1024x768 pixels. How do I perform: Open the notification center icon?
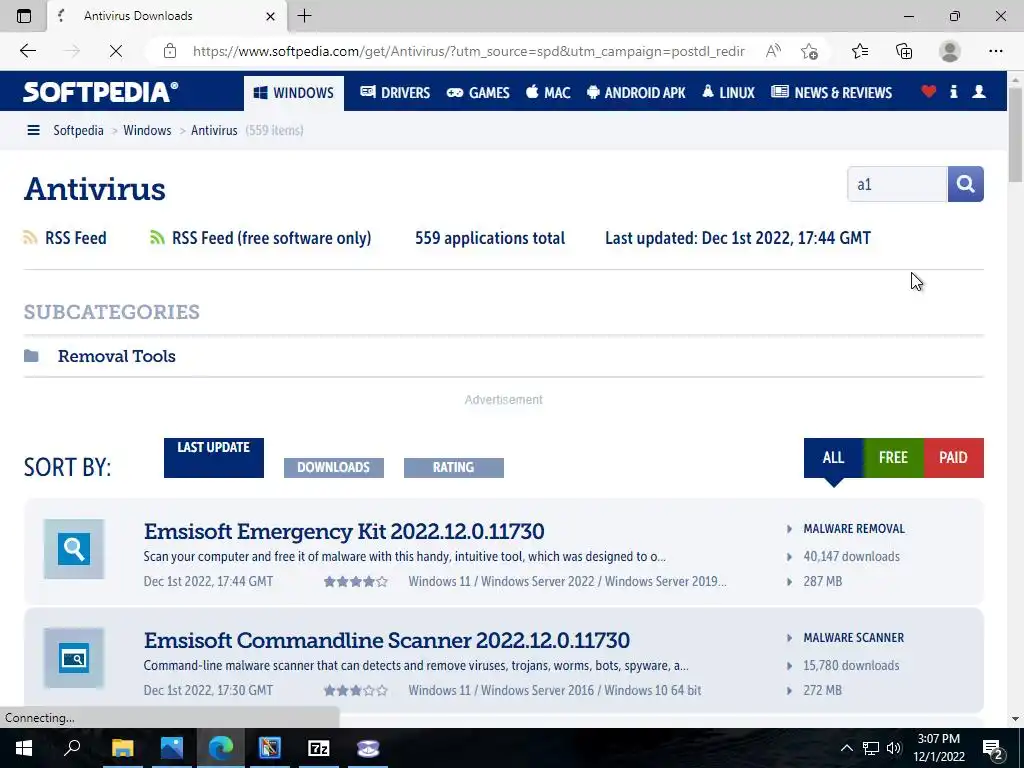[x=993, y=748]
